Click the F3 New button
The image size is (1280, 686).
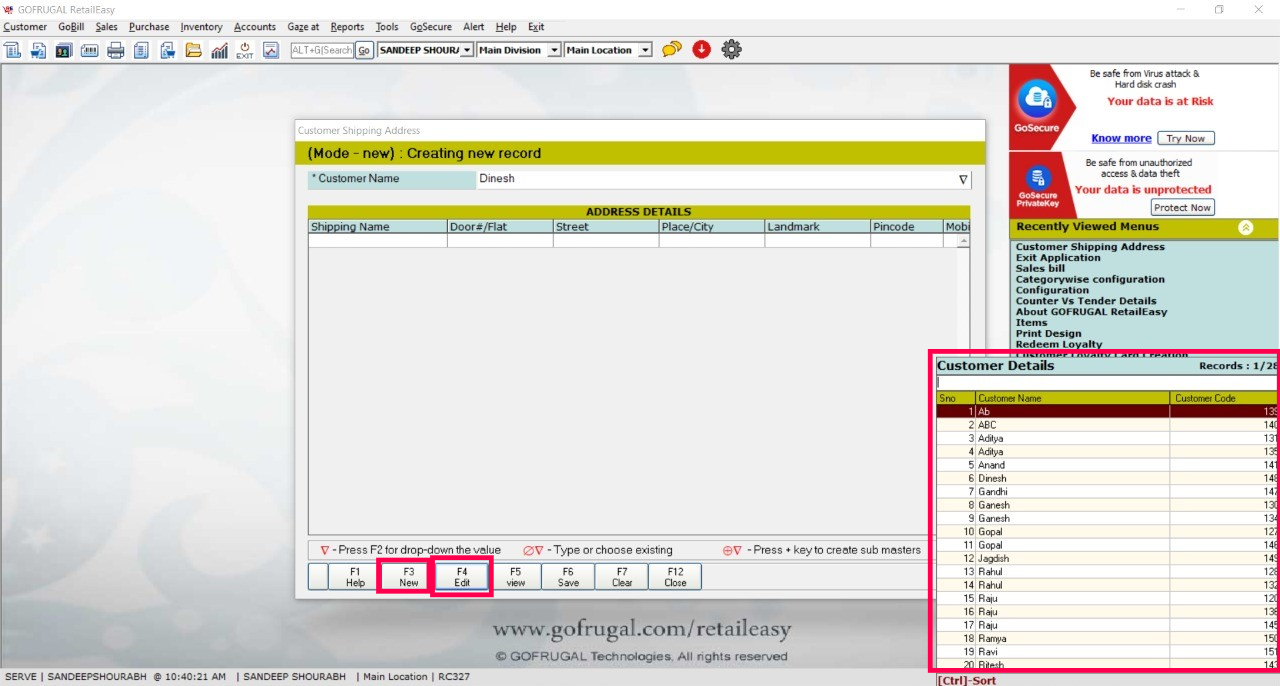coord(408,577)
